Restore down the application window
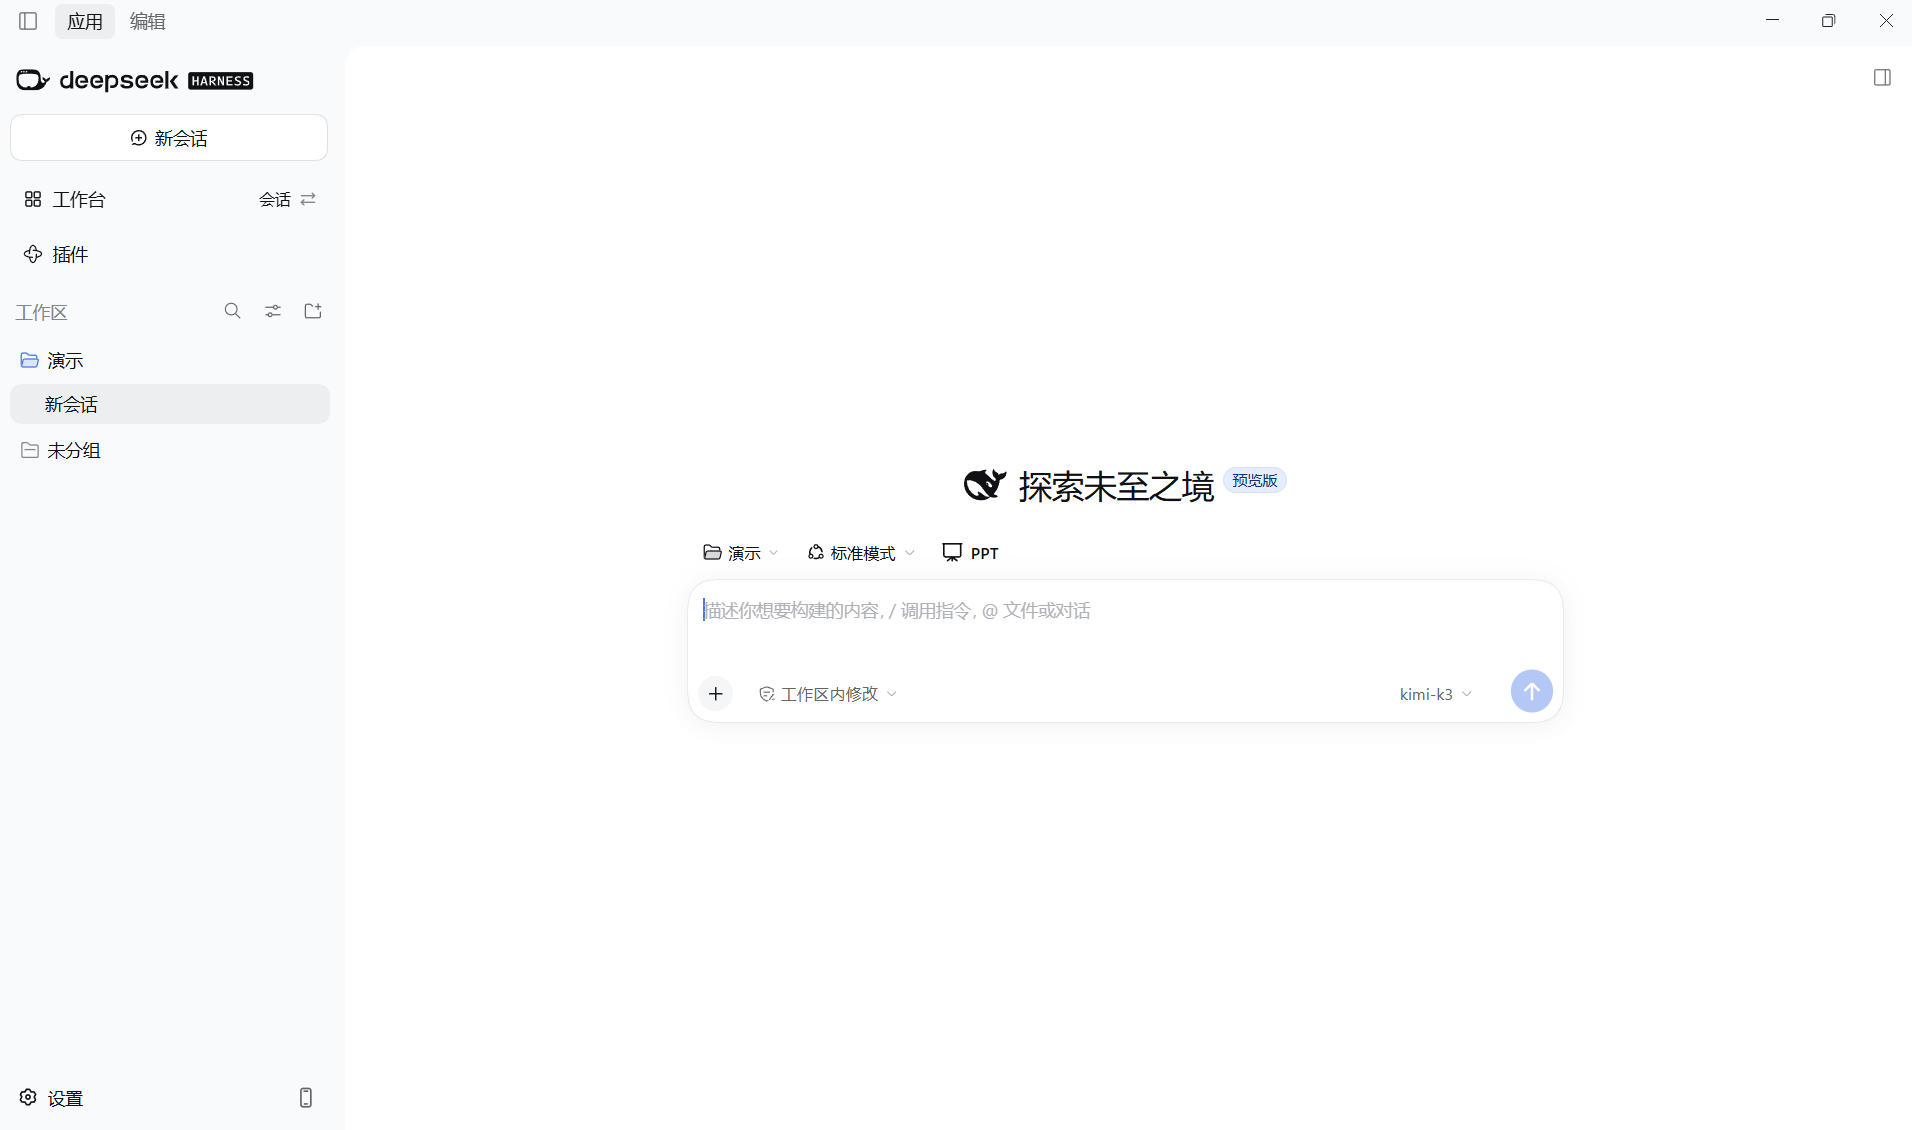 pyautogui.click(x=1828, y=21)
